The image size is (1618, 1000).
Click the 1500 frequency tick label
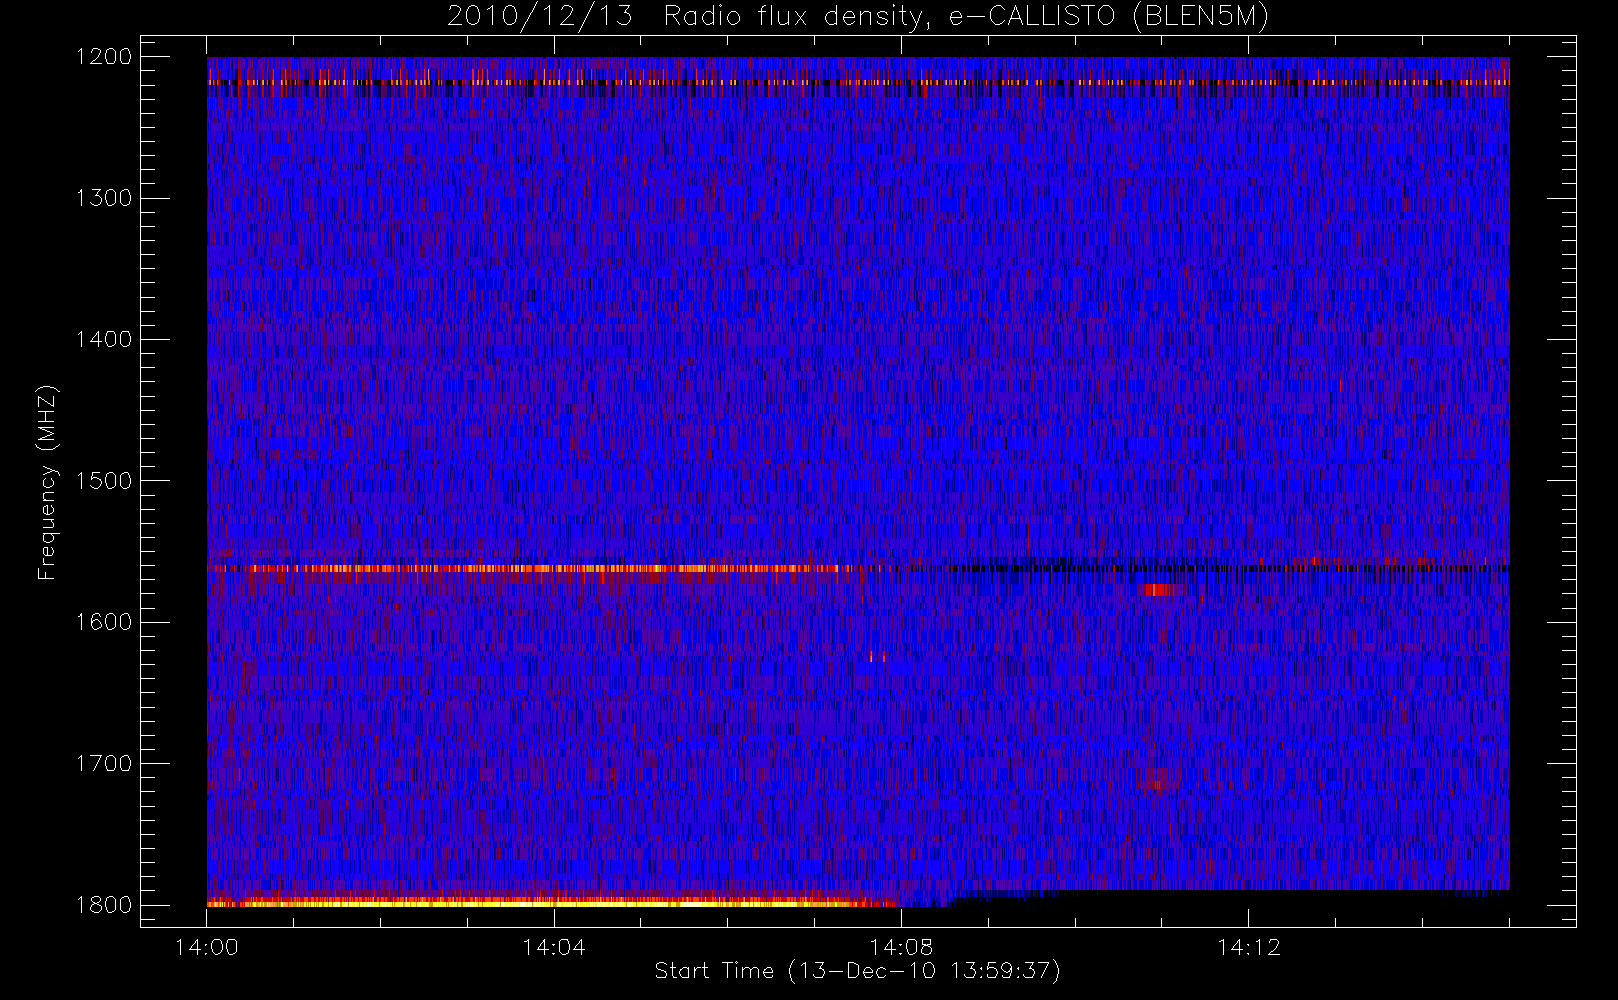click(x=104, y=481)
